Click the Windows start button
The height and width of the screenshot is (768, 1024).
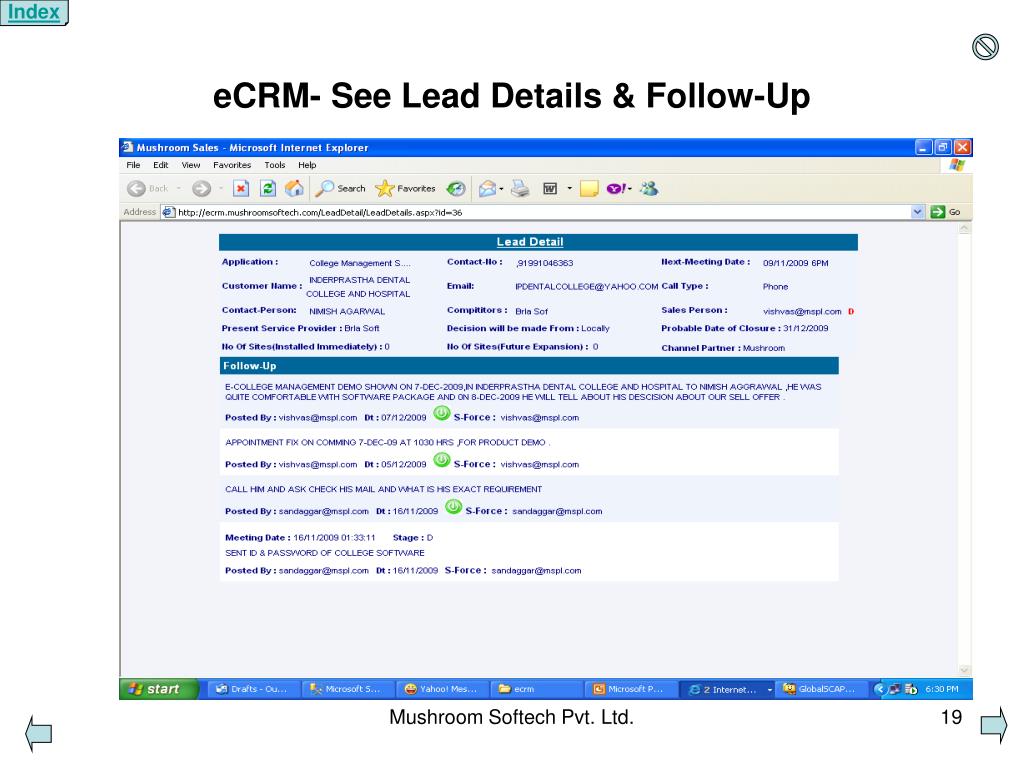158,689
